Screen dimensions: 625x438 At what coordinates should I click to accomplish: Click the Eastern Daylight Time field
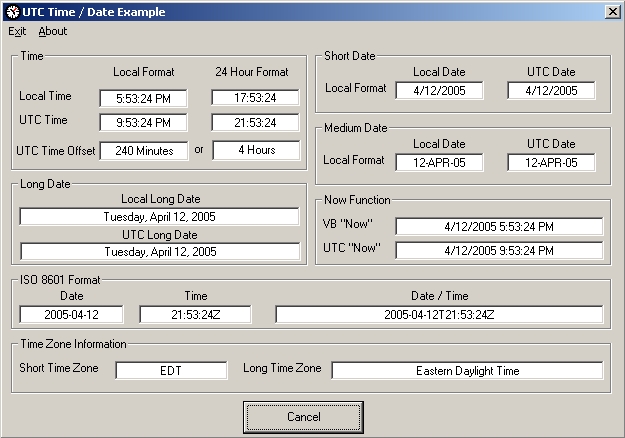click(467, 371)
